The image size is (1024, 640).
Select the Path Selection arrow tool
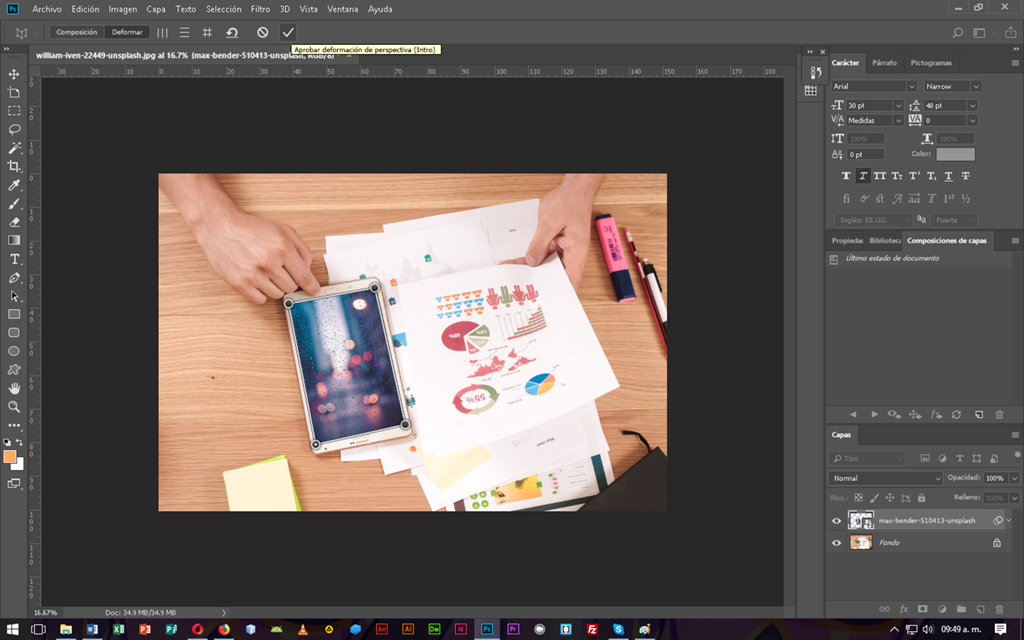(14, 296)
